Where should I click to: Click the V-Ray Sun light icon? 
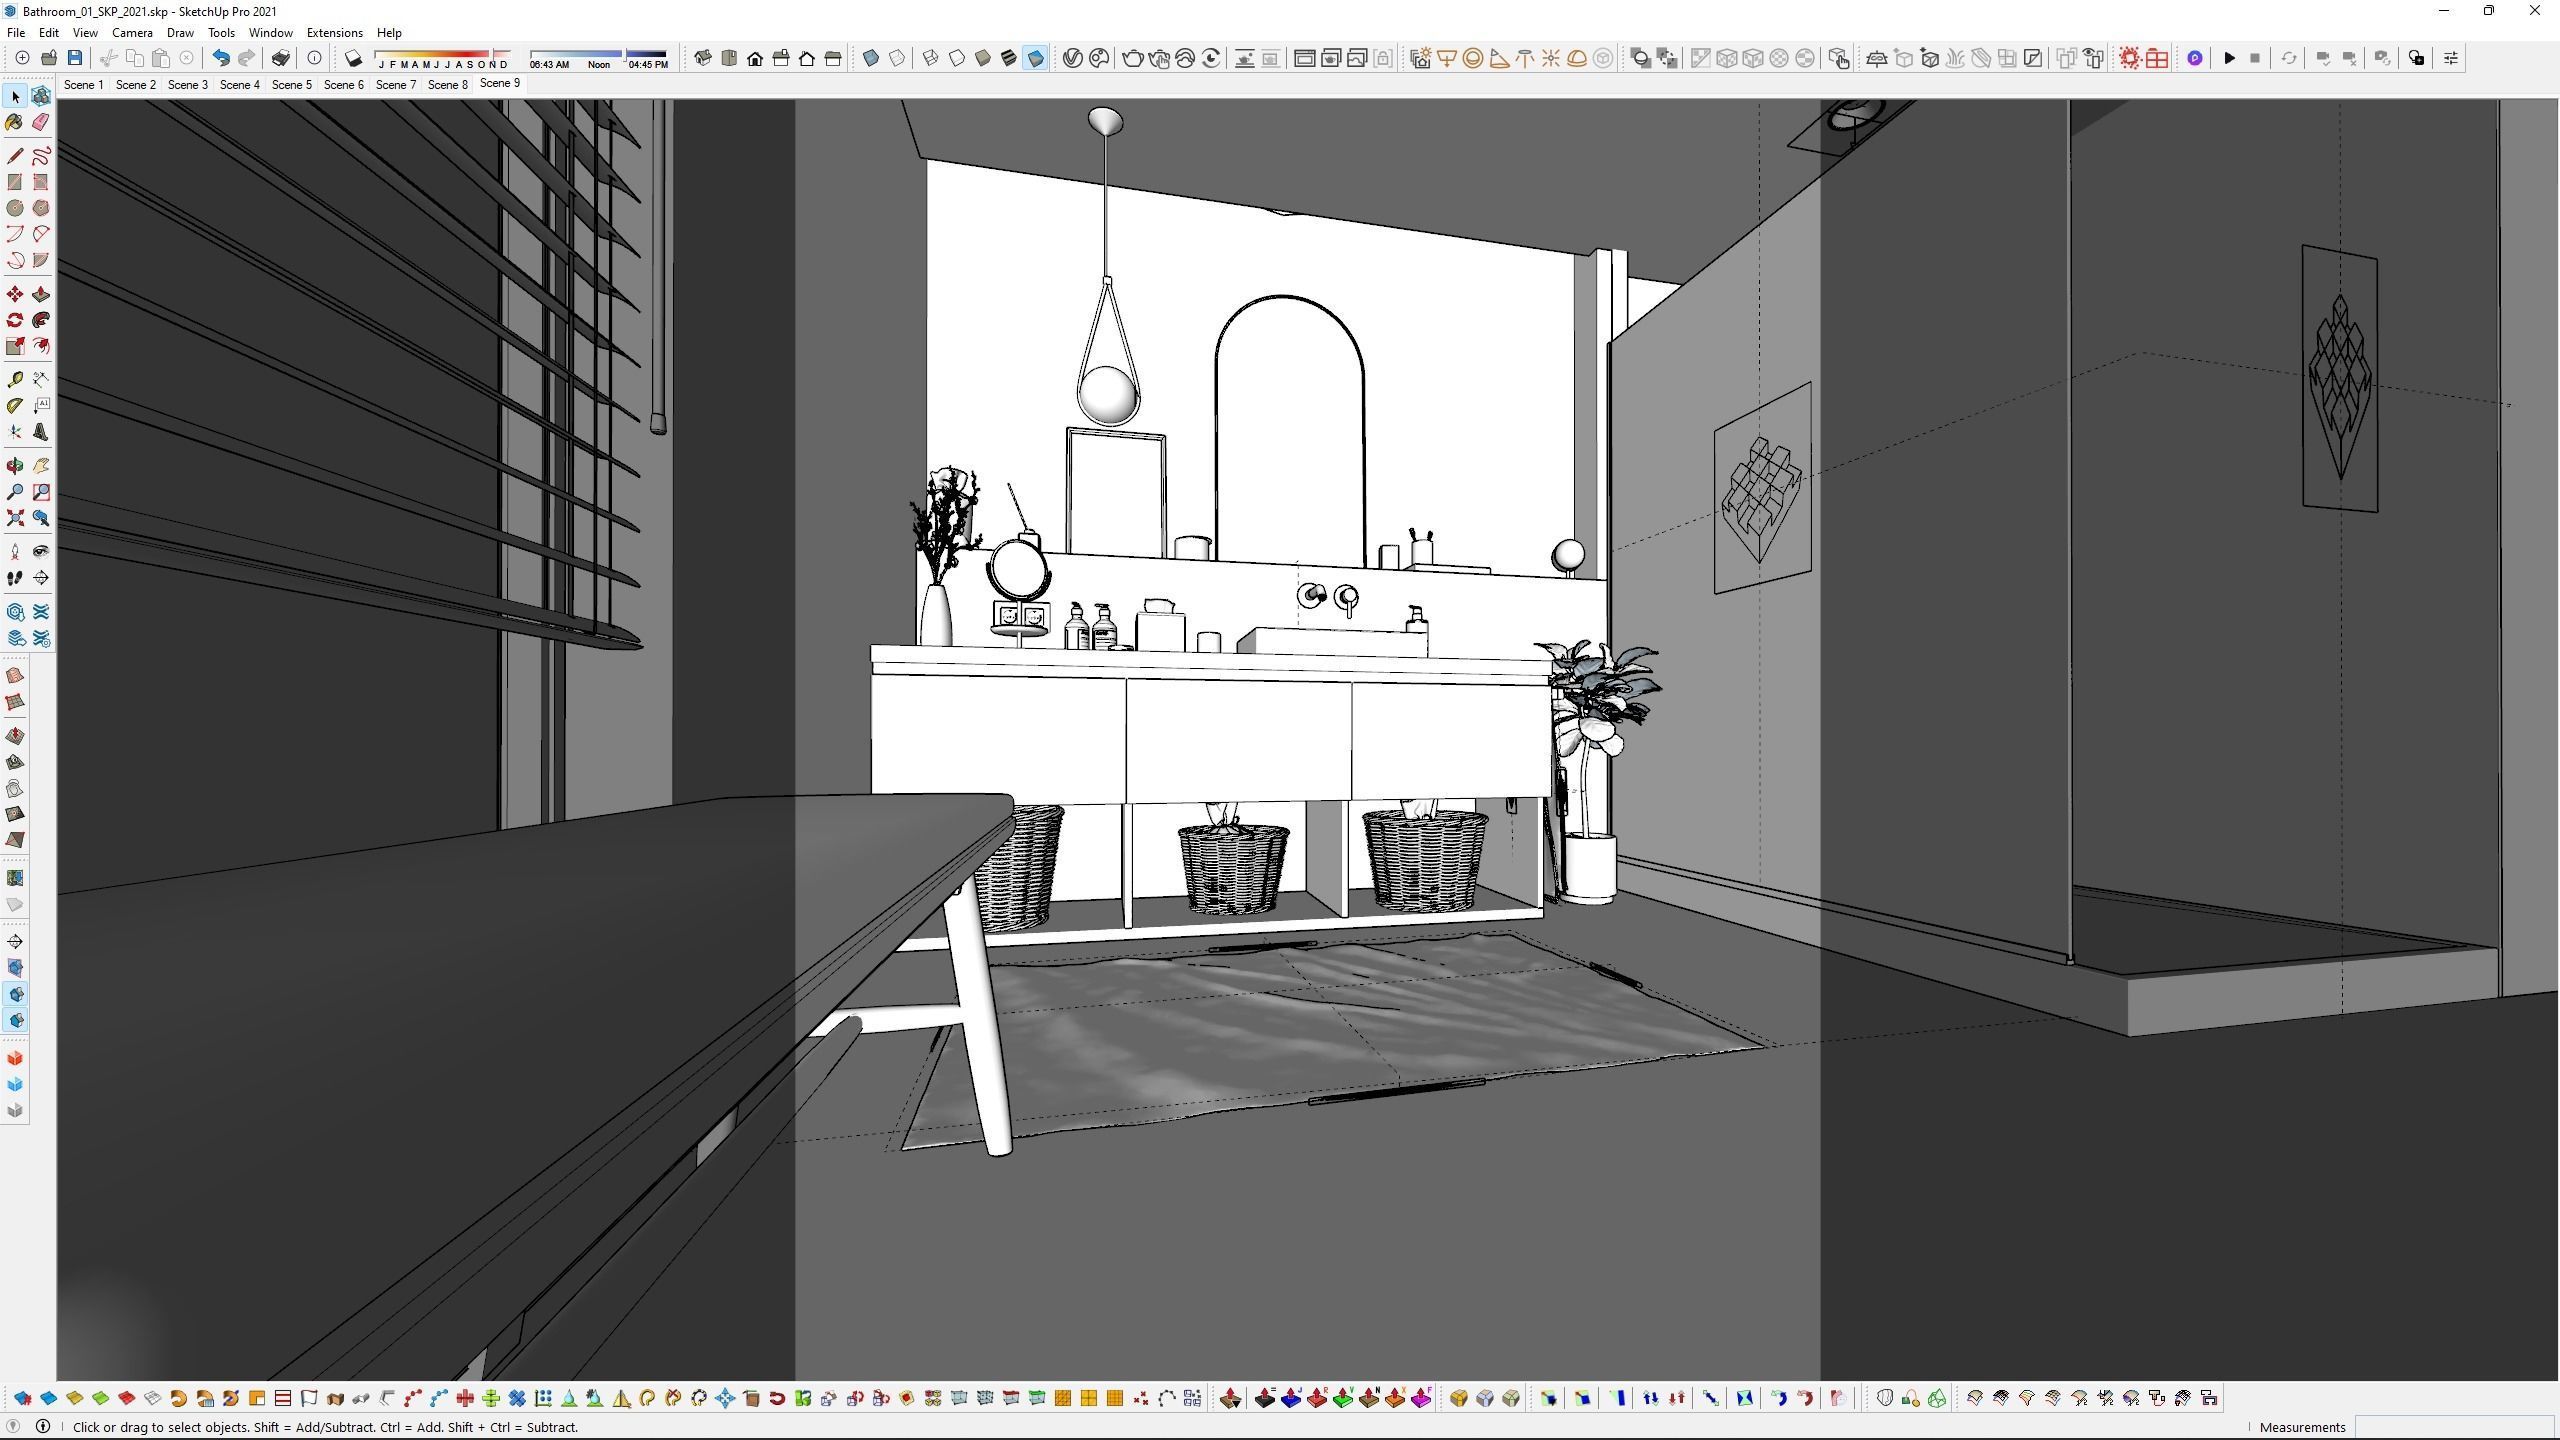point(1551,58)
